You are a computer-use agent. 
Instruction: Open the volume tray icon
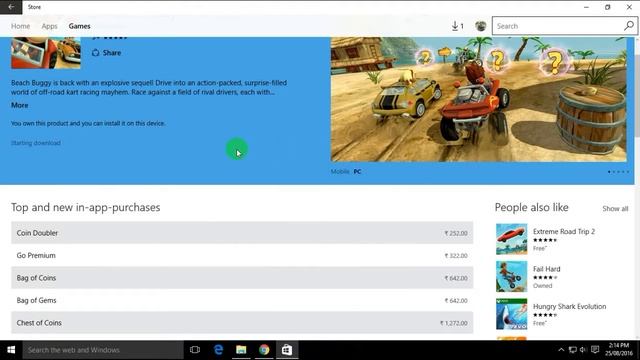click(x=583, y=350)
